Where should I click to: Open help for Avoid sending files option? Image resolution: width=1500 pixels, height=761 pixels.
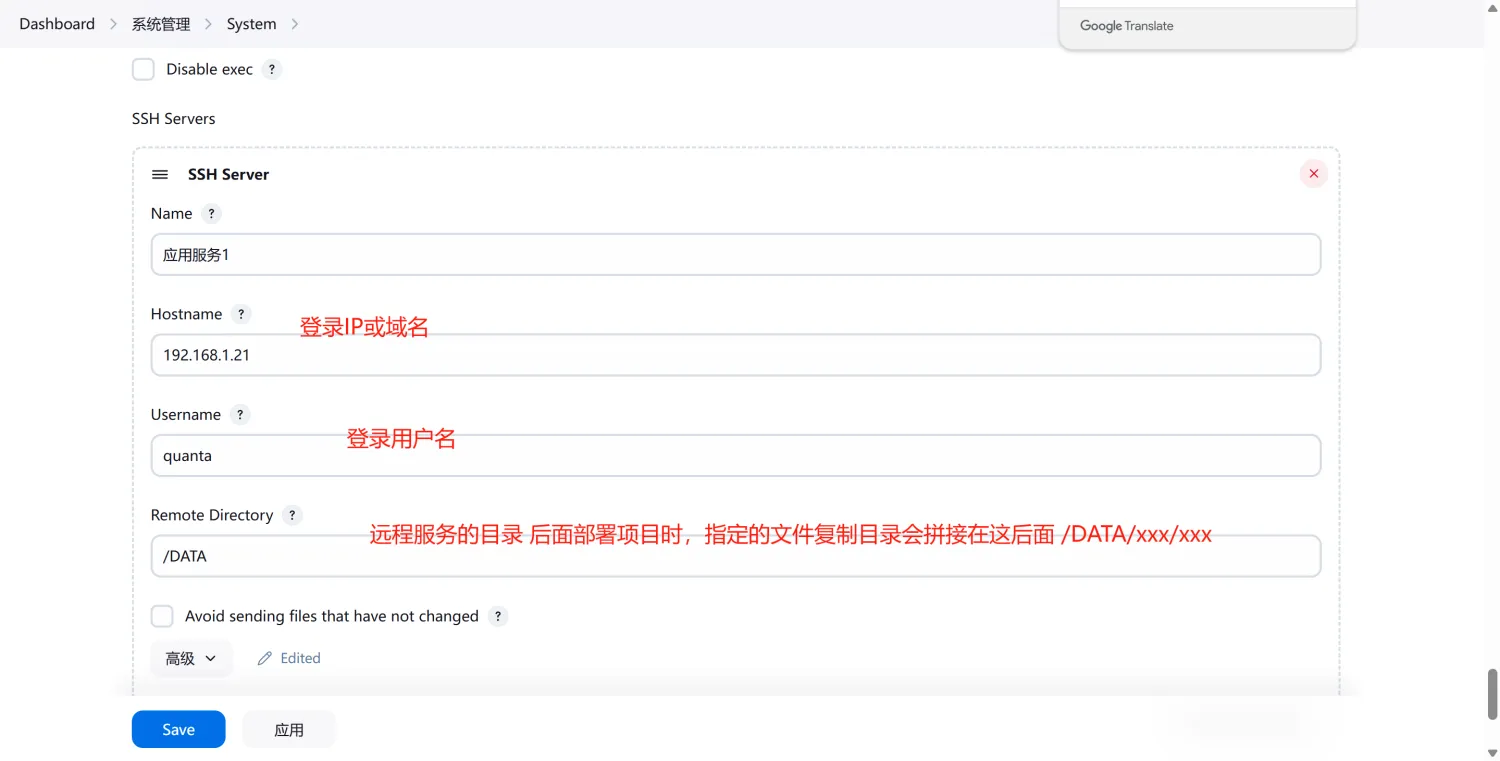[497, 616]
